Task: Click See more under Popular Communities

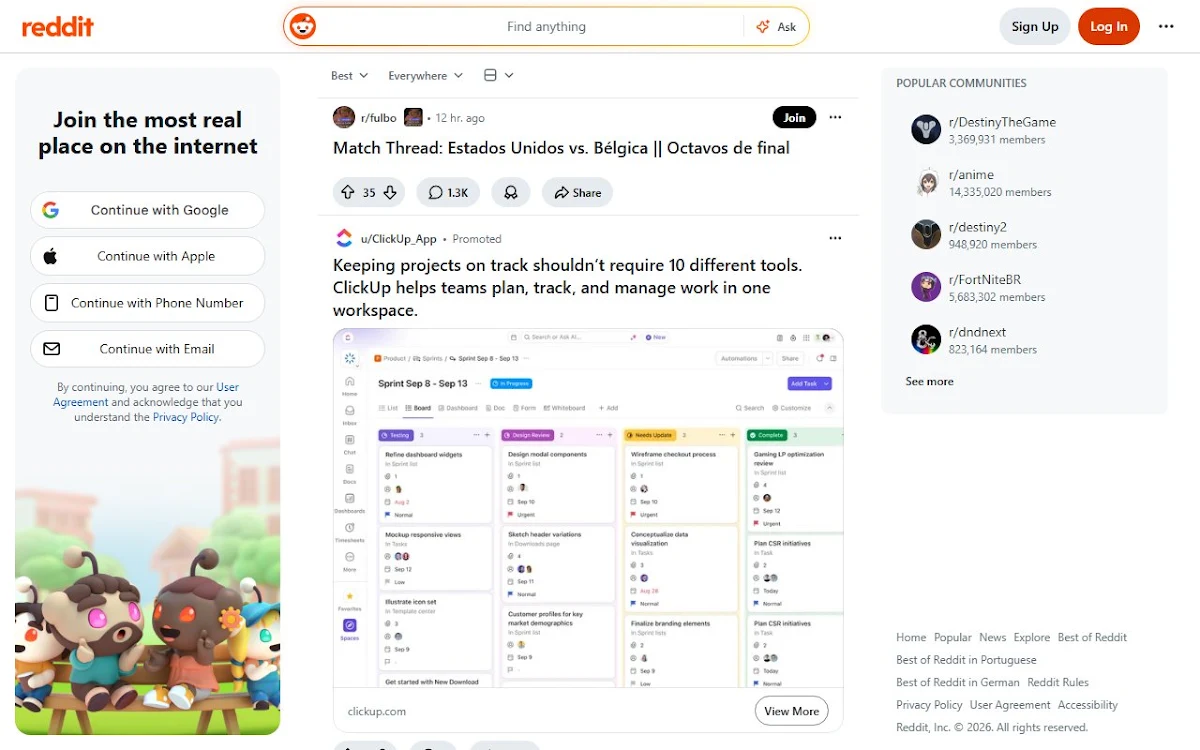Action: (929, 381)
